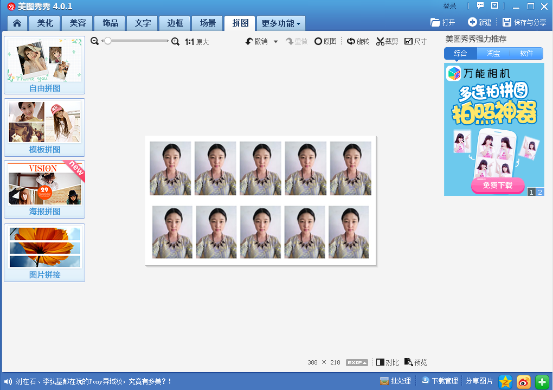The height and width of the screenshot is (390, 553).
Task: Click the 撤销 undo arrow
Action: click(256, 42)
